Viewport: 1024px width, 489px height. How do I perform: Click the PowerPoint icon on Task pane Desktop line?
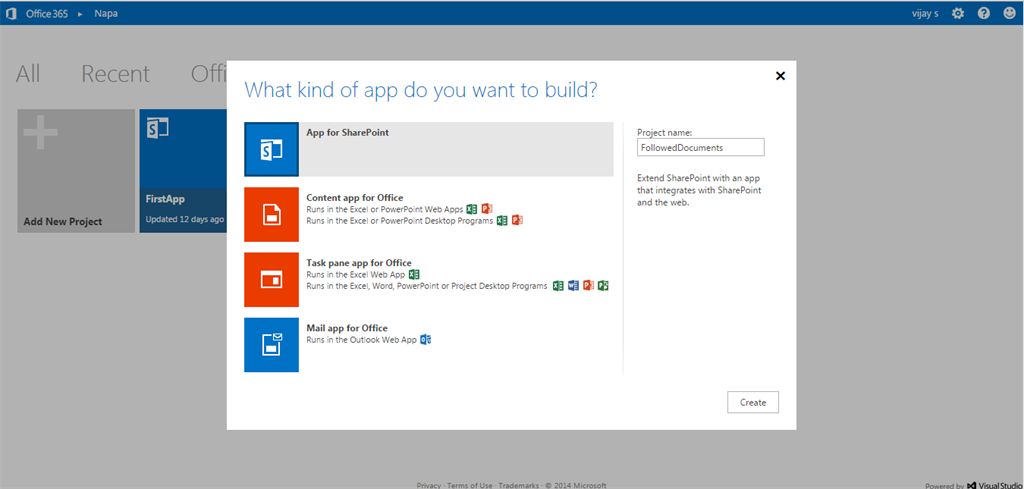click(588, 286)
